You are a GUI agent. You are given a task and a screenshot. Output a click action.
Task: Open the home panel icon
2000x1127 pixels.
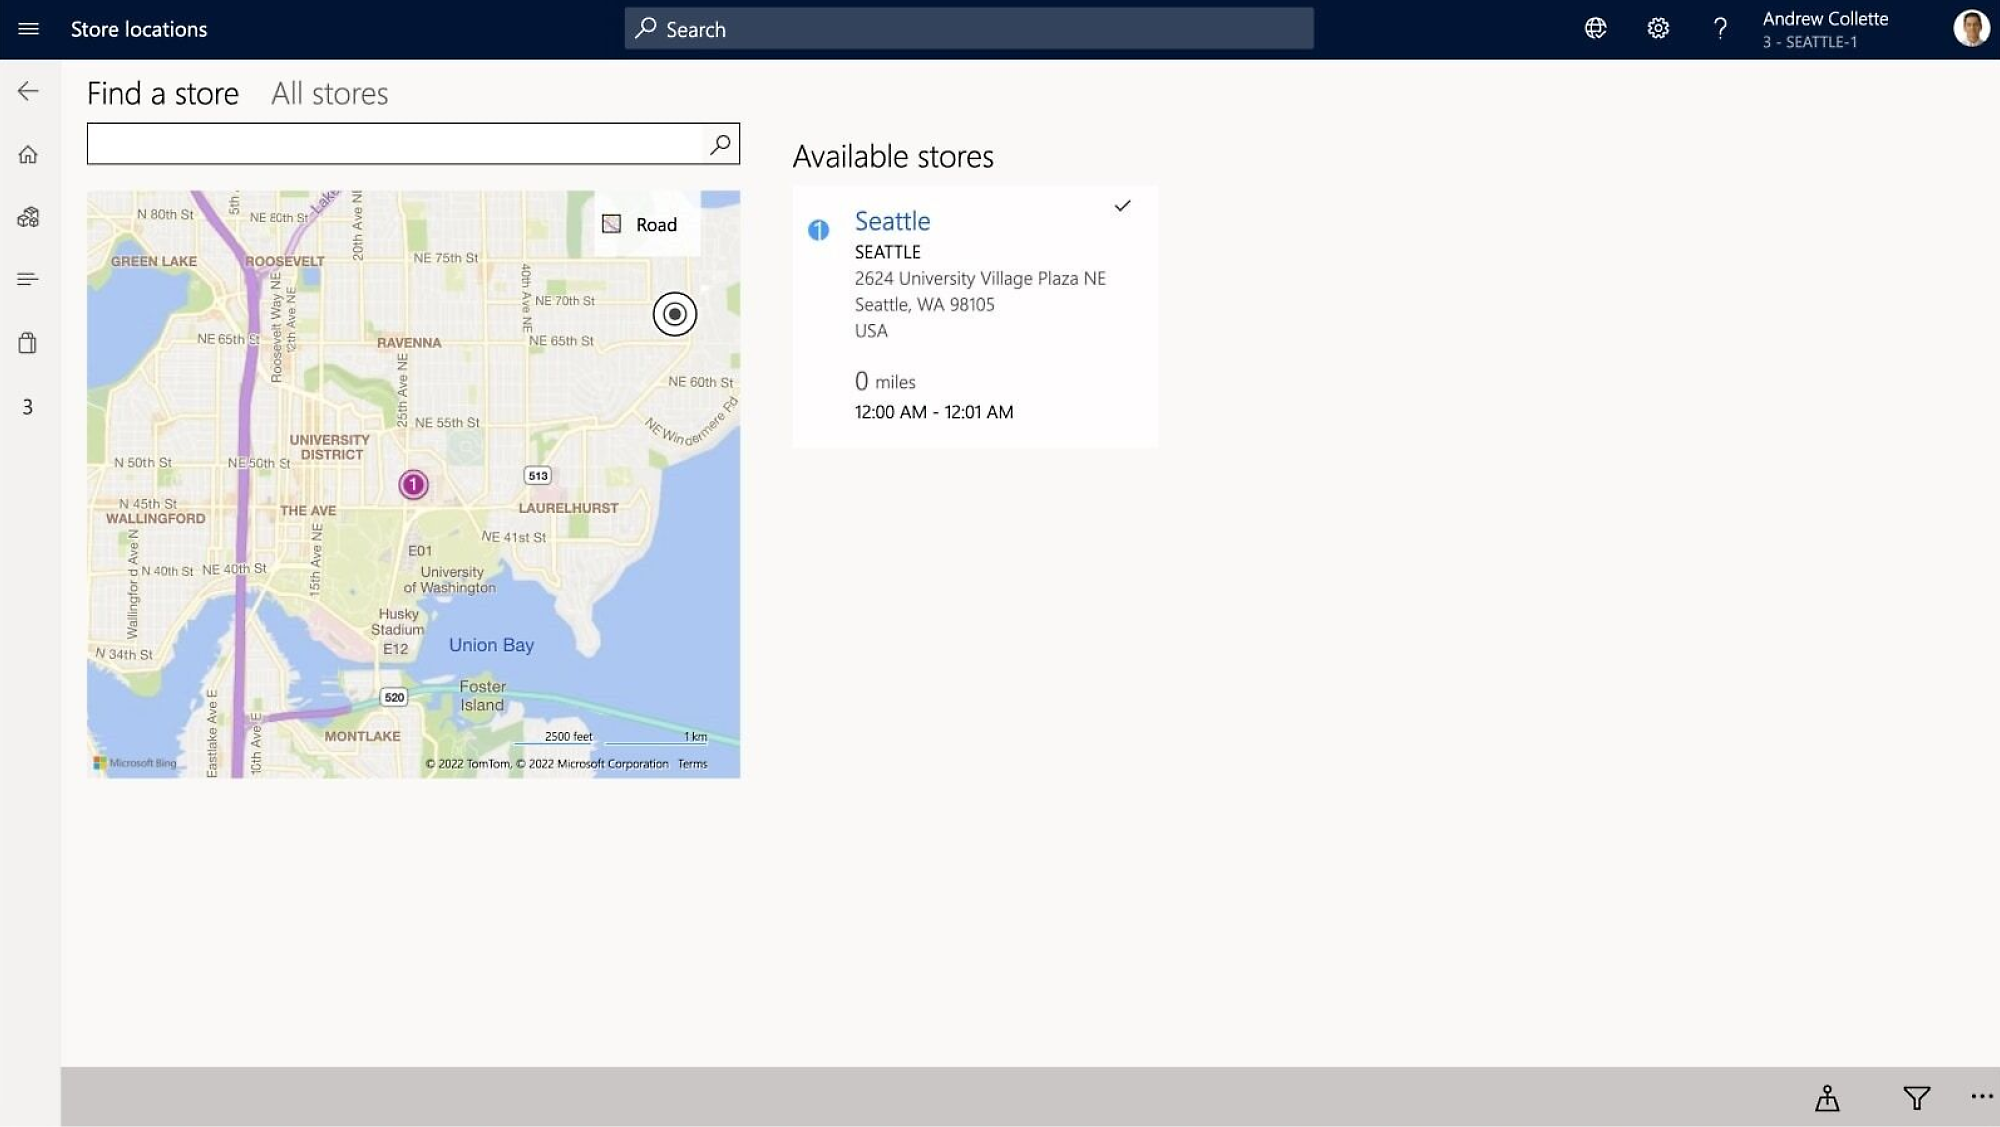[27, 154]
